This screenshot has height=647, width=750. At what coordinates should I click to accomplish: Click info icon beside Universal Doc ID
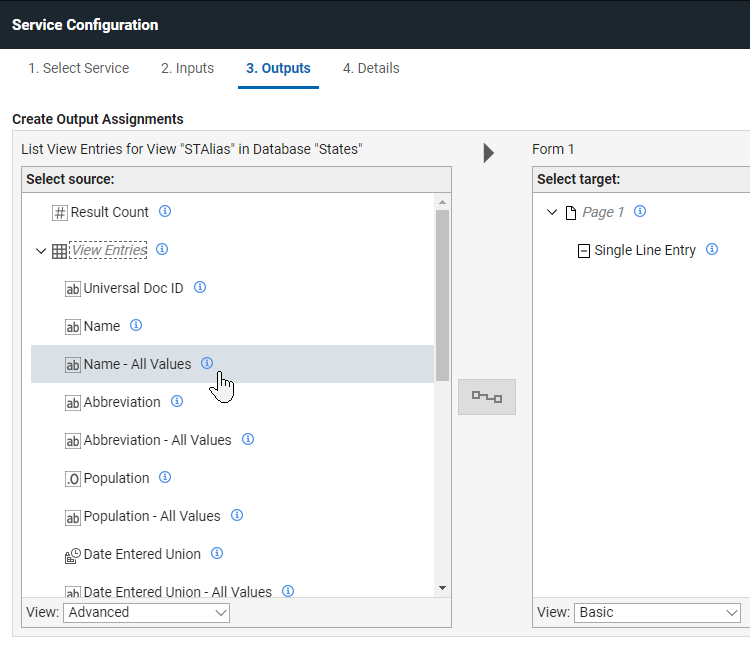coord(200,287)
